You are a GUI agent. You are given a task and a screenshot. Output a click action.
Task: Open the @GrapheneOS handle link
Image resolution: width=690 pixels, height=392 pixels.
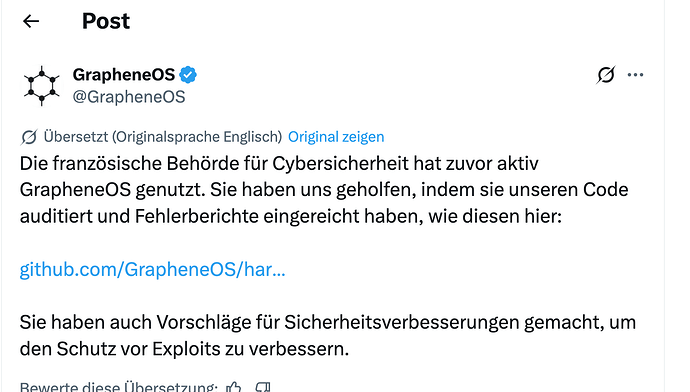tap(129, 97)
